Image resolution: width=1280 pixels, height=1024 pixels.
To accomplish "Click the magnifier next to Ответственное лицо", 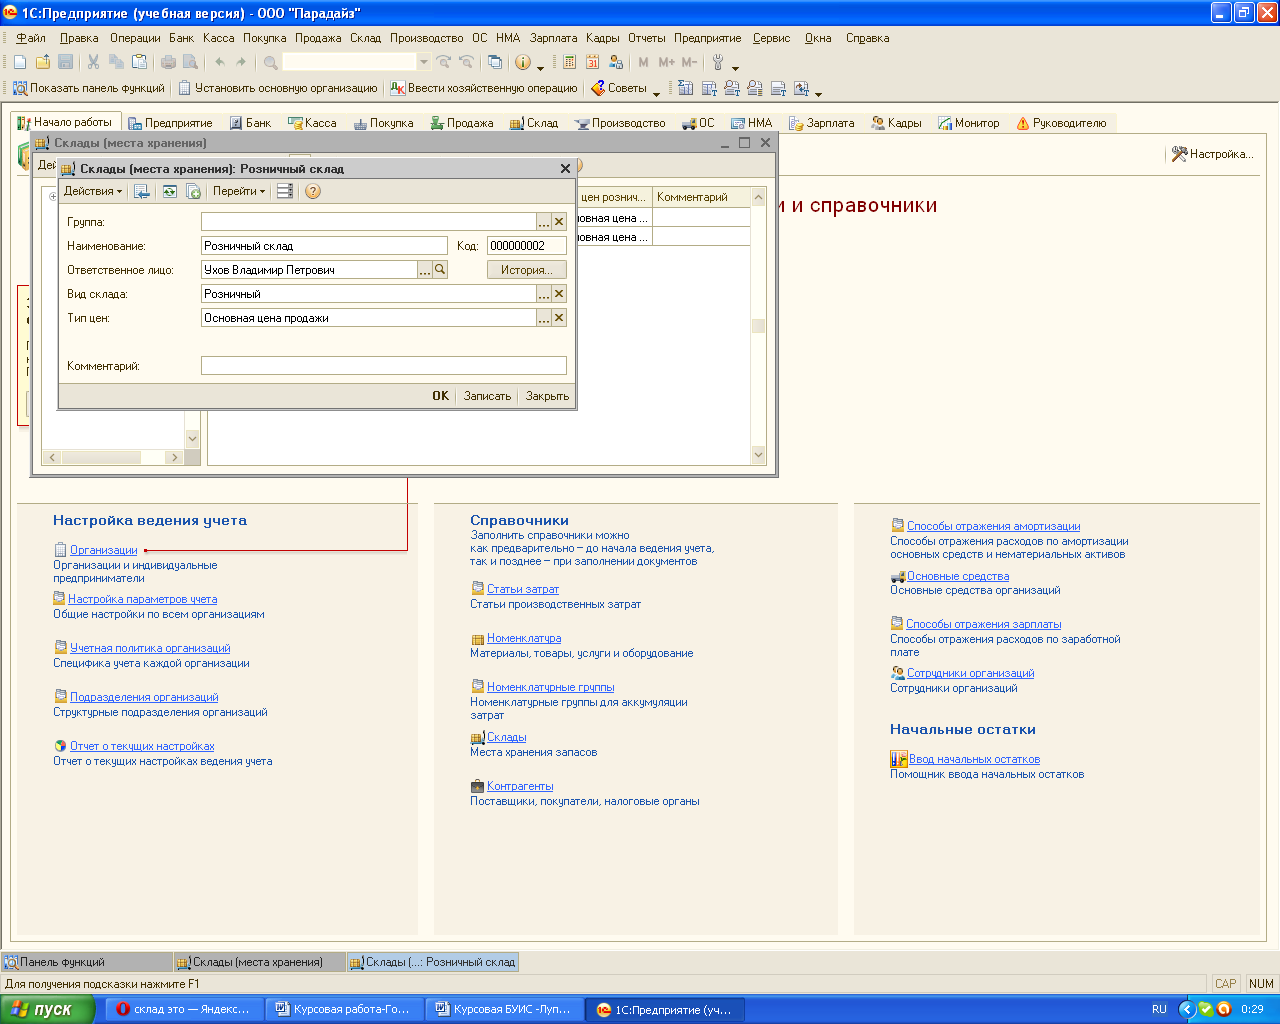I will (x=440, y=270).
